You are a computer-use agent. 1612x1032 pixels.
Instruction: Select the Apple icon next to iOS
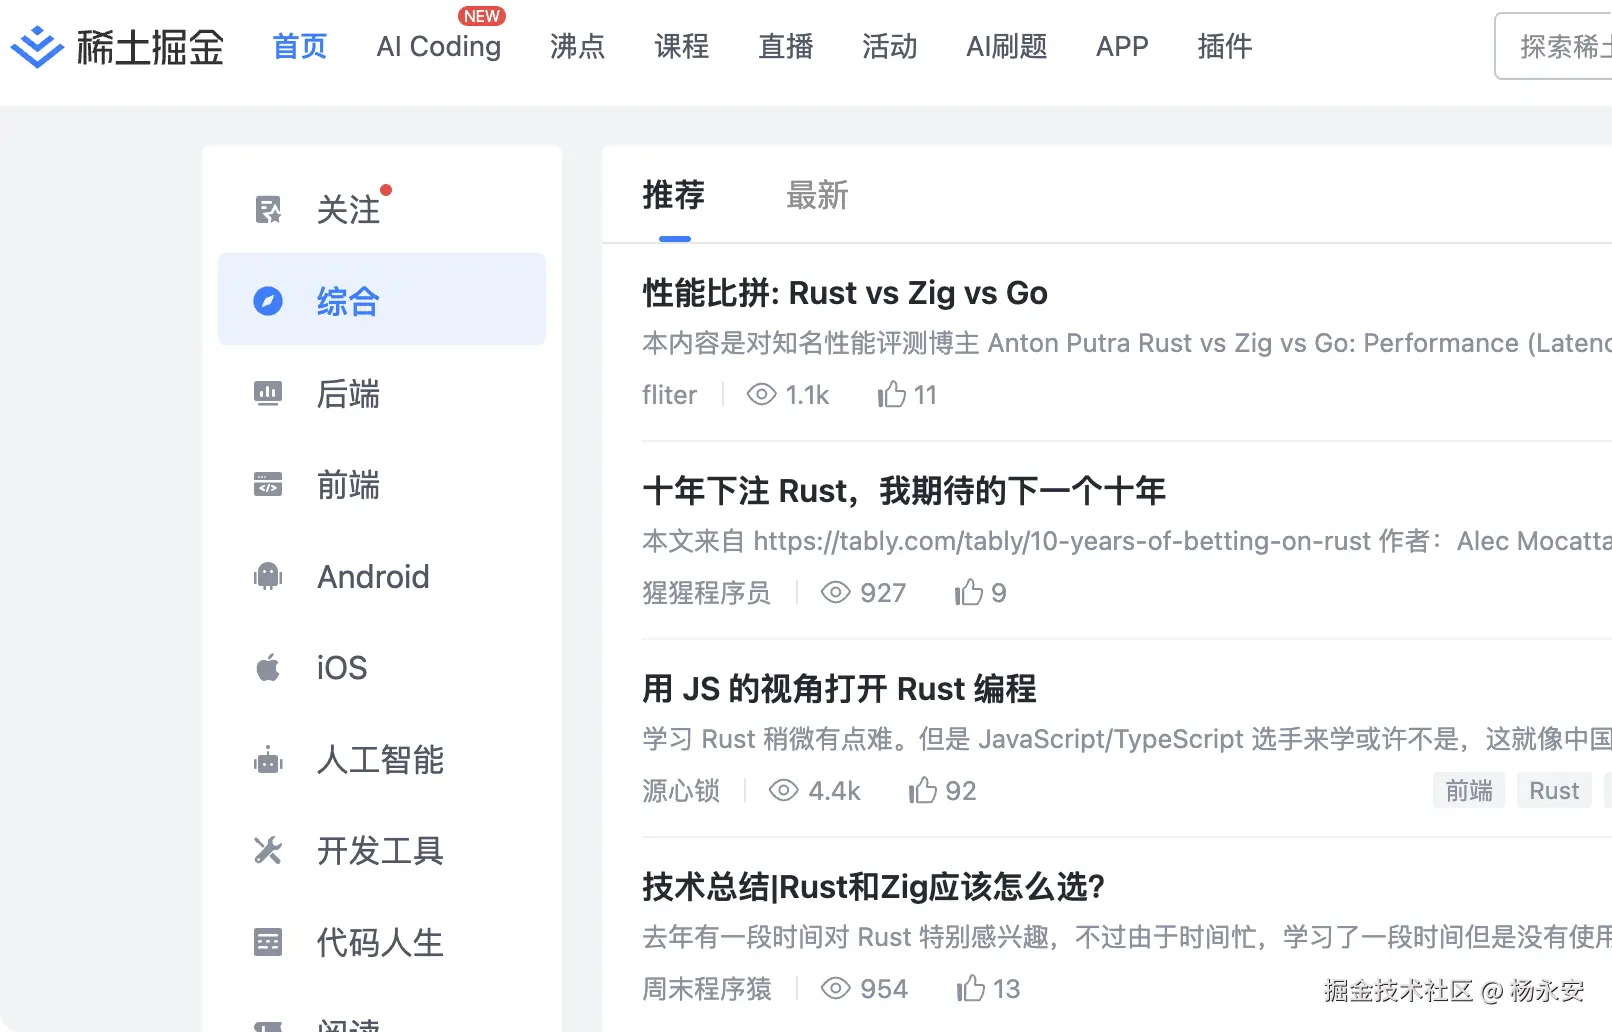(267, 667)
